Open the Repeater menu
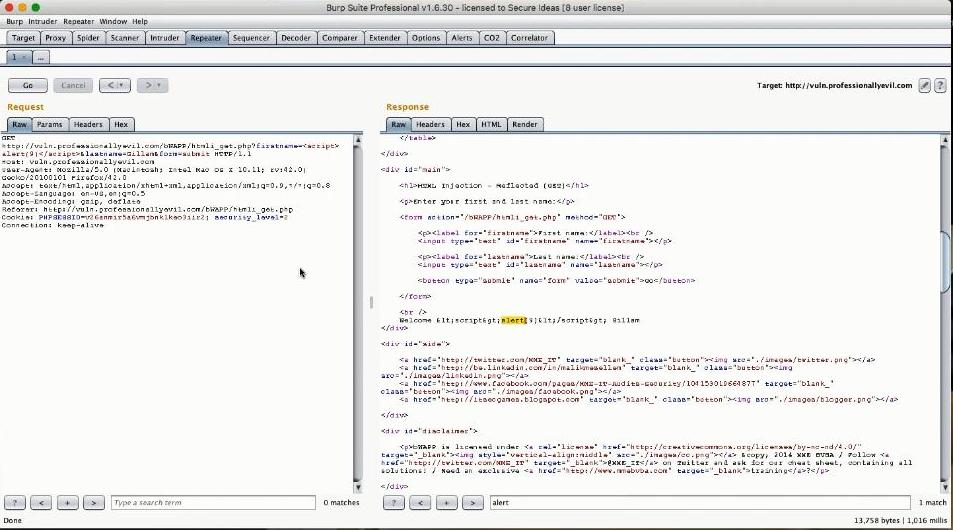 pyautogui.click(x=78, y=21)
